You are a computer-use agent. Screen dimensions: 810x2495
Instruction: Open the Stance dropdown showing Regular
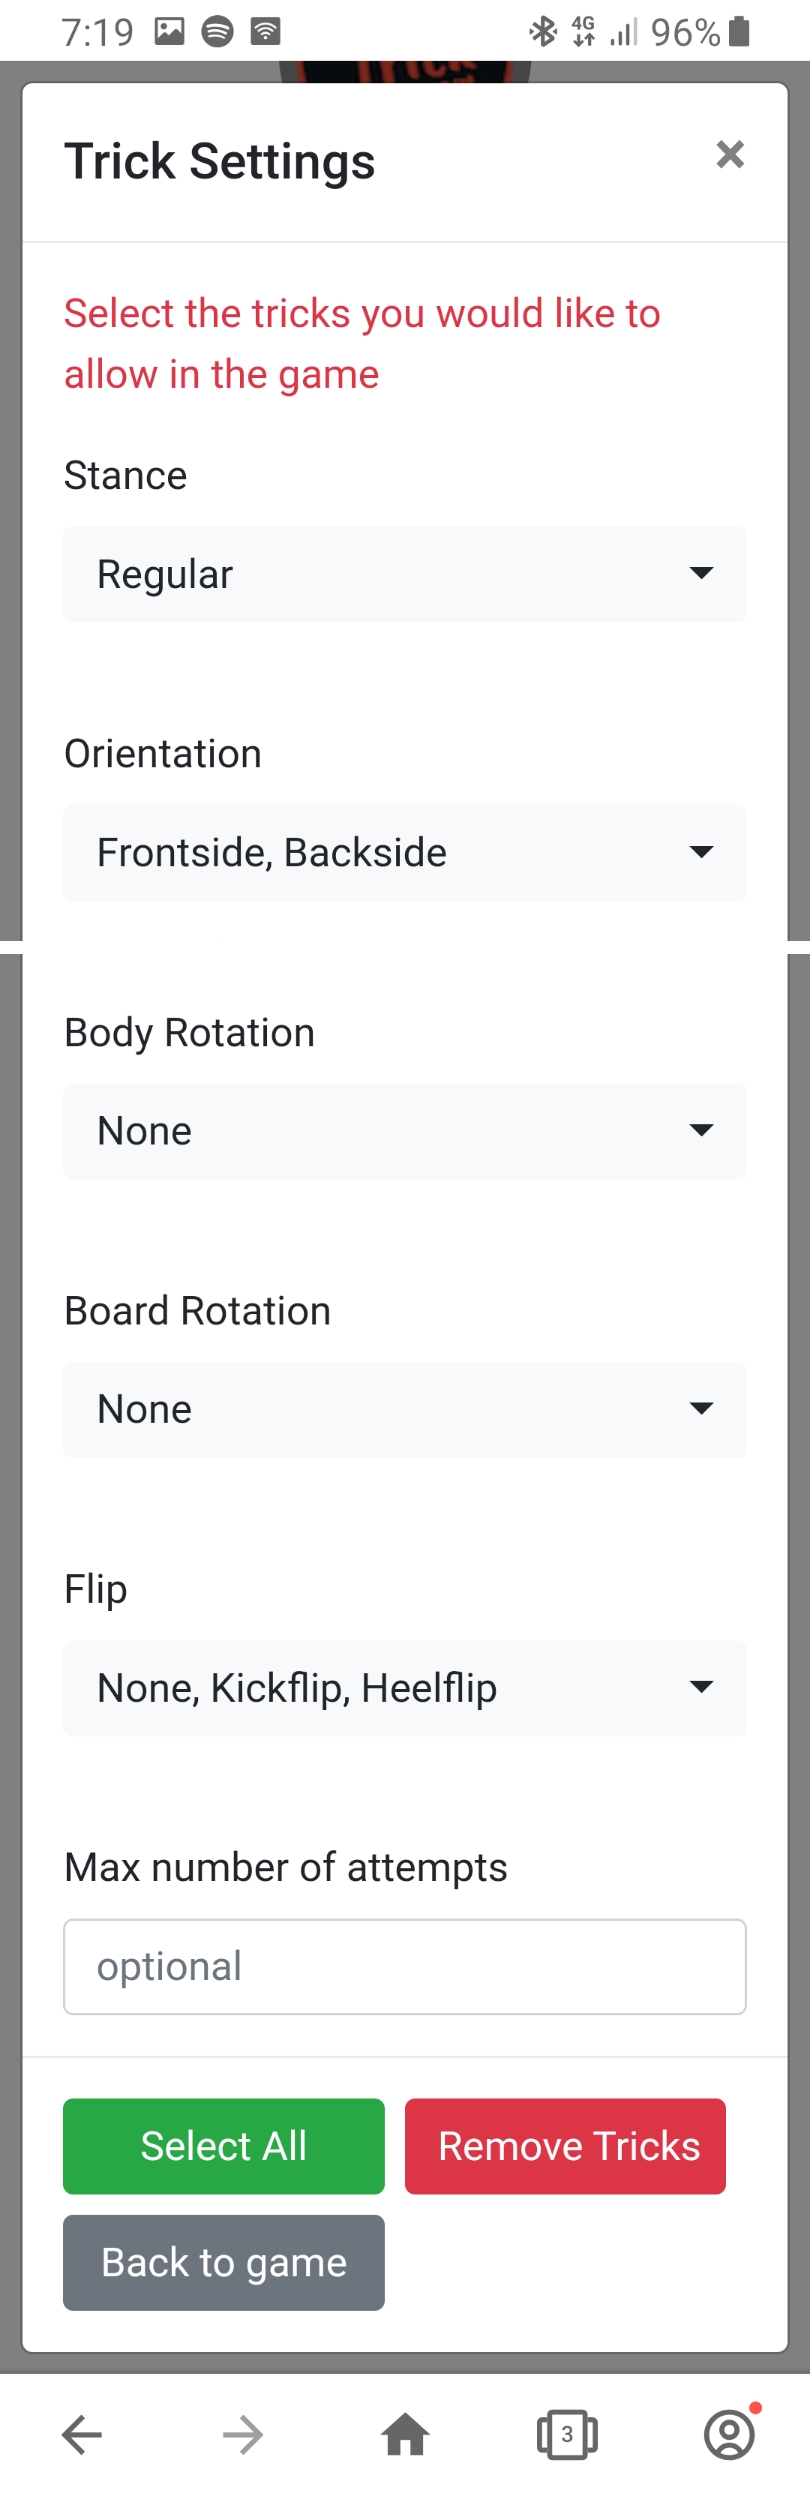tap(404, 574)
